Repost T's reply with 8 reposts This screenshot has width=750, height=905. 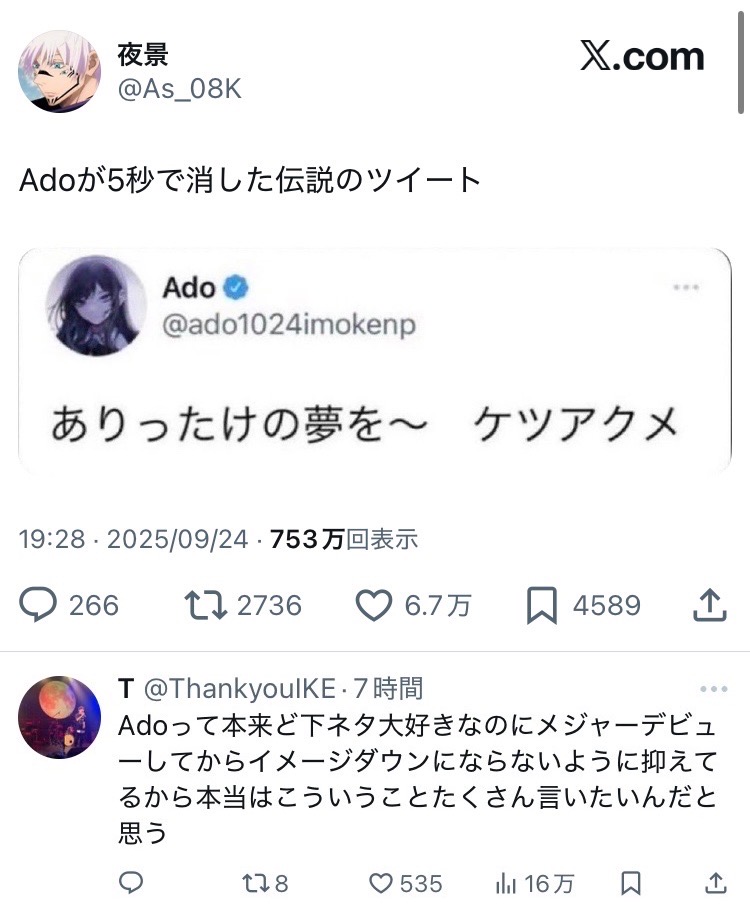[254, 883]
